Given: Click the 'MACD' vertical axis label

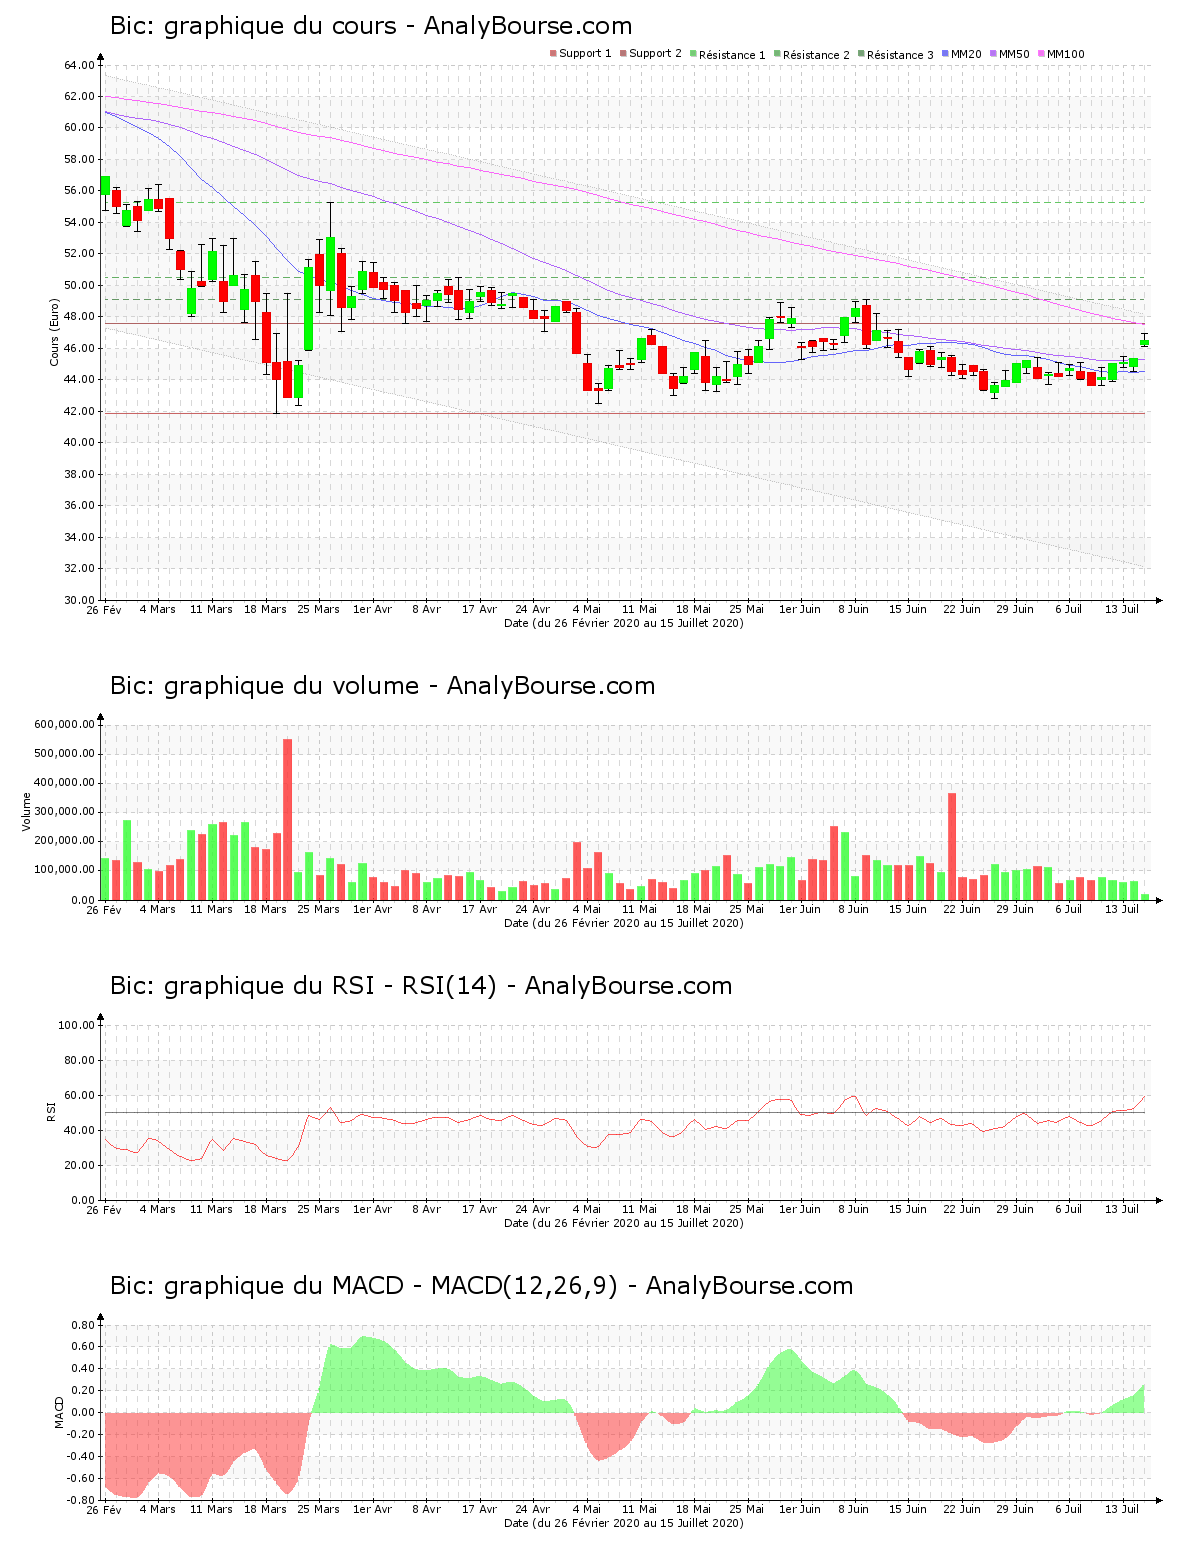Looking at the screenshot, I should [59, 1412].
